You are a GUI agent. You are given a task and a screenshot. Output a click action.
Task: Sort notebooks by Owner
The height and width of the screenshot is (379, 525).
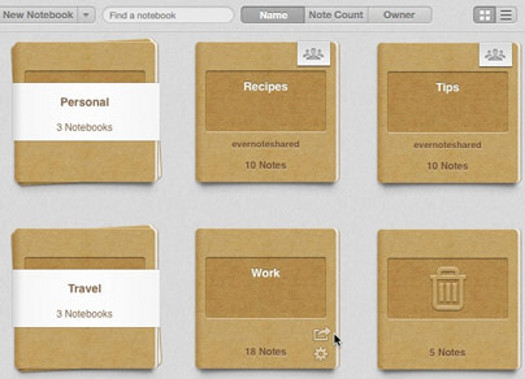tap(400, 15)
